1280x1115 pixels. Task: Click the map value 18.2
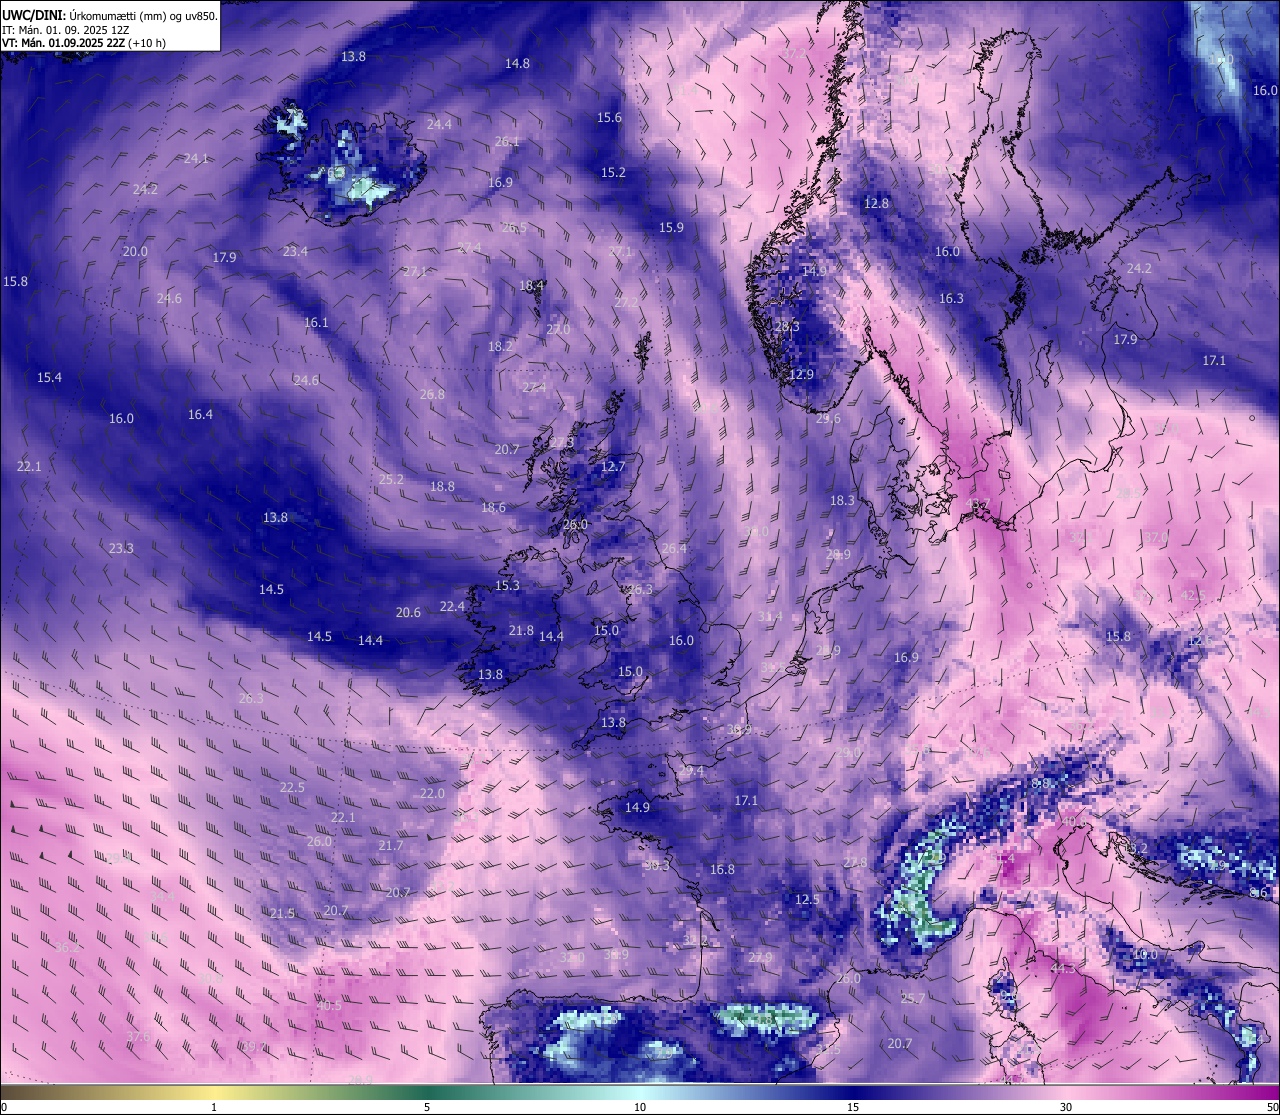coord(500,346)
